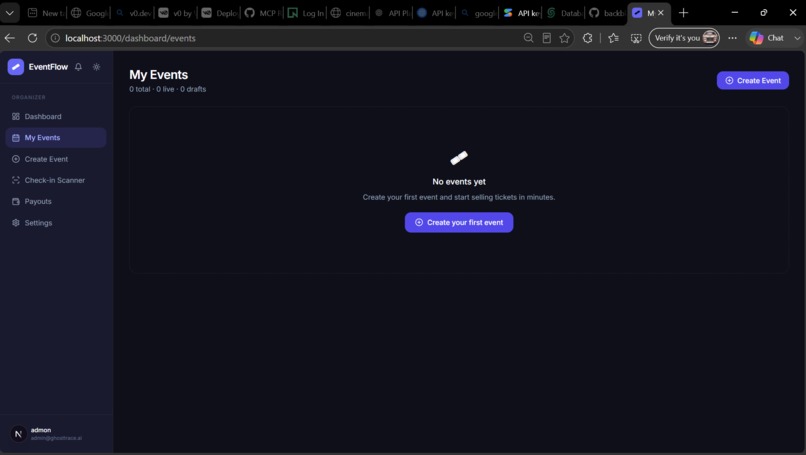
Task: Toggle the light/dark theme sun icon
Action: tap(96, 67)
